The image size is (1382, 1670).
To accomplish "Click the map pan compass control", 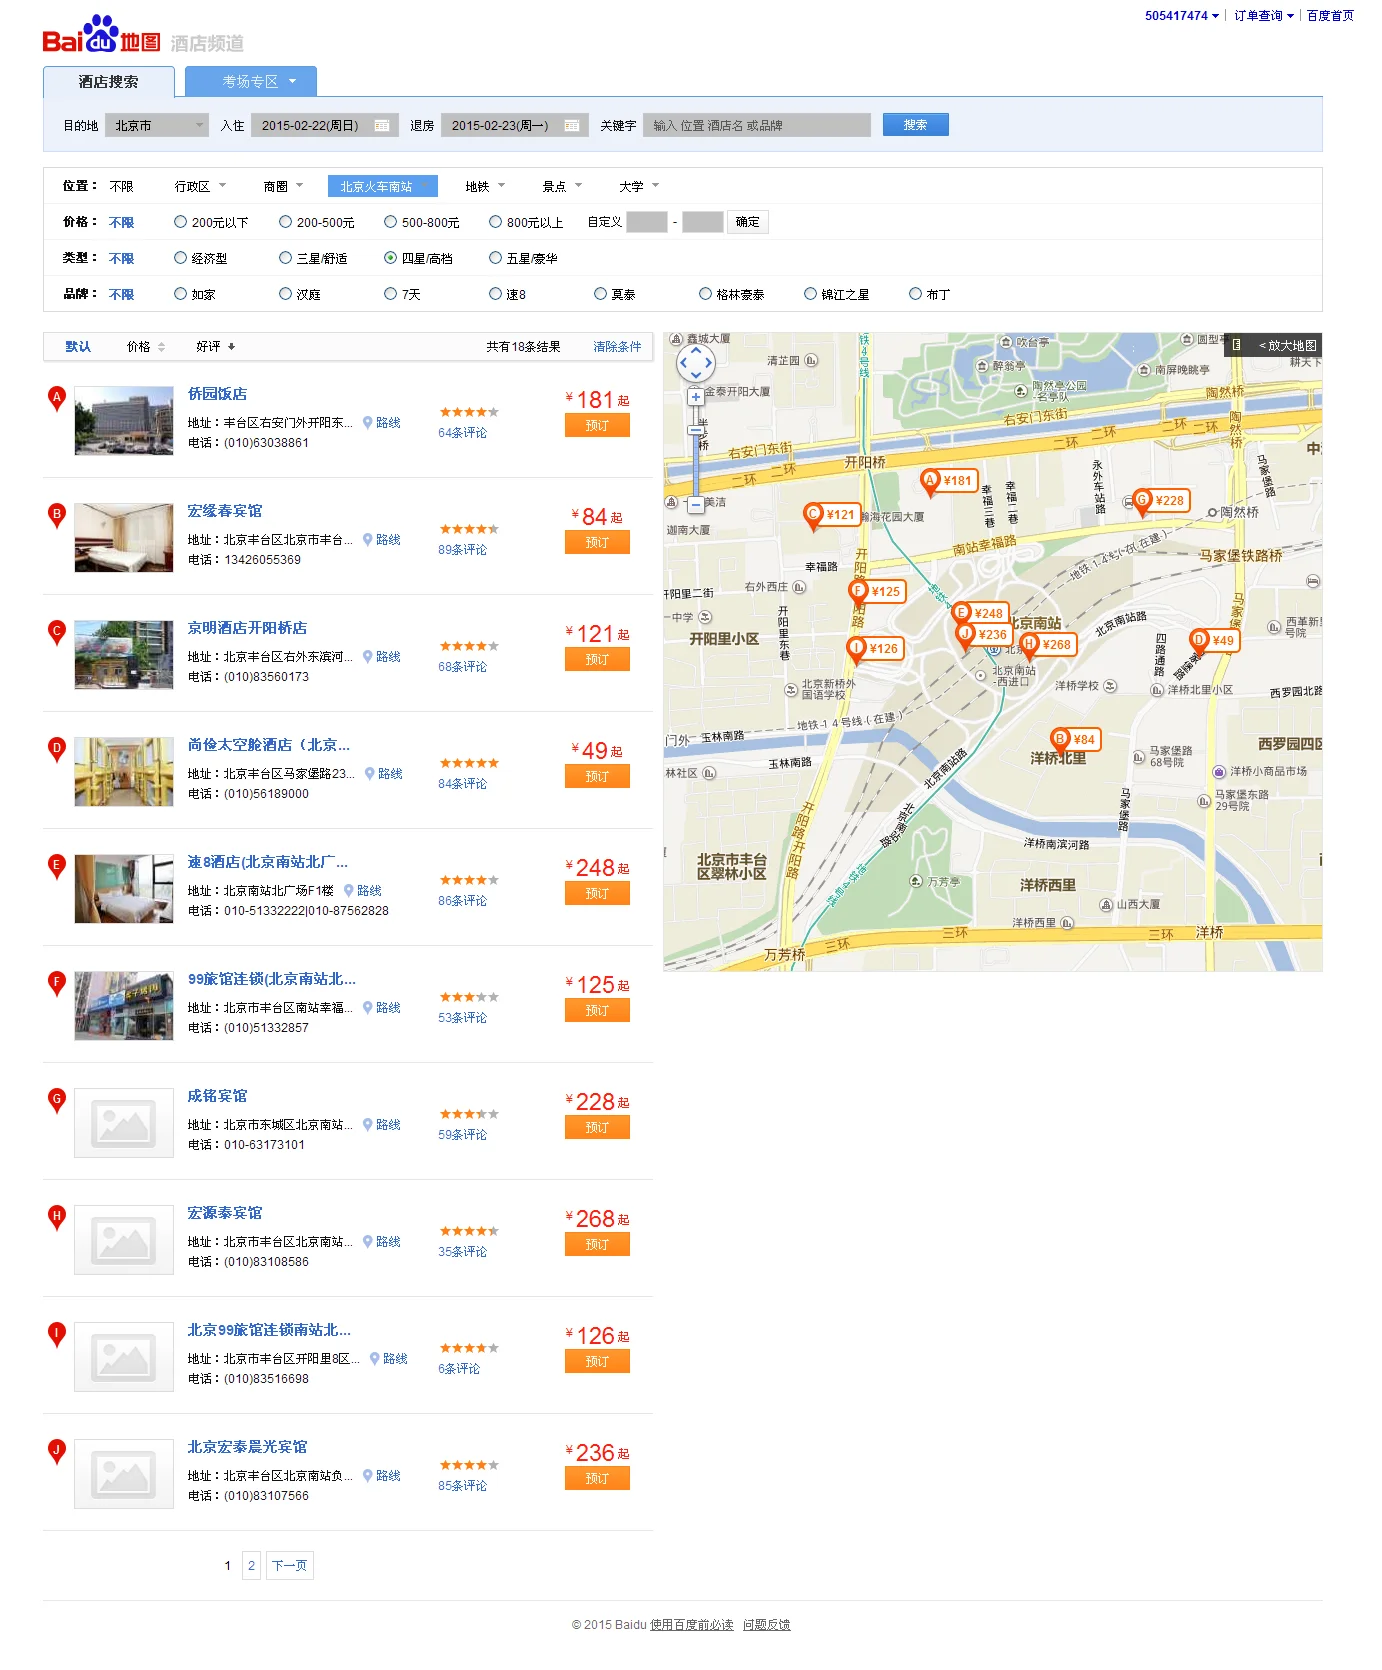I will tap(696, 363).
